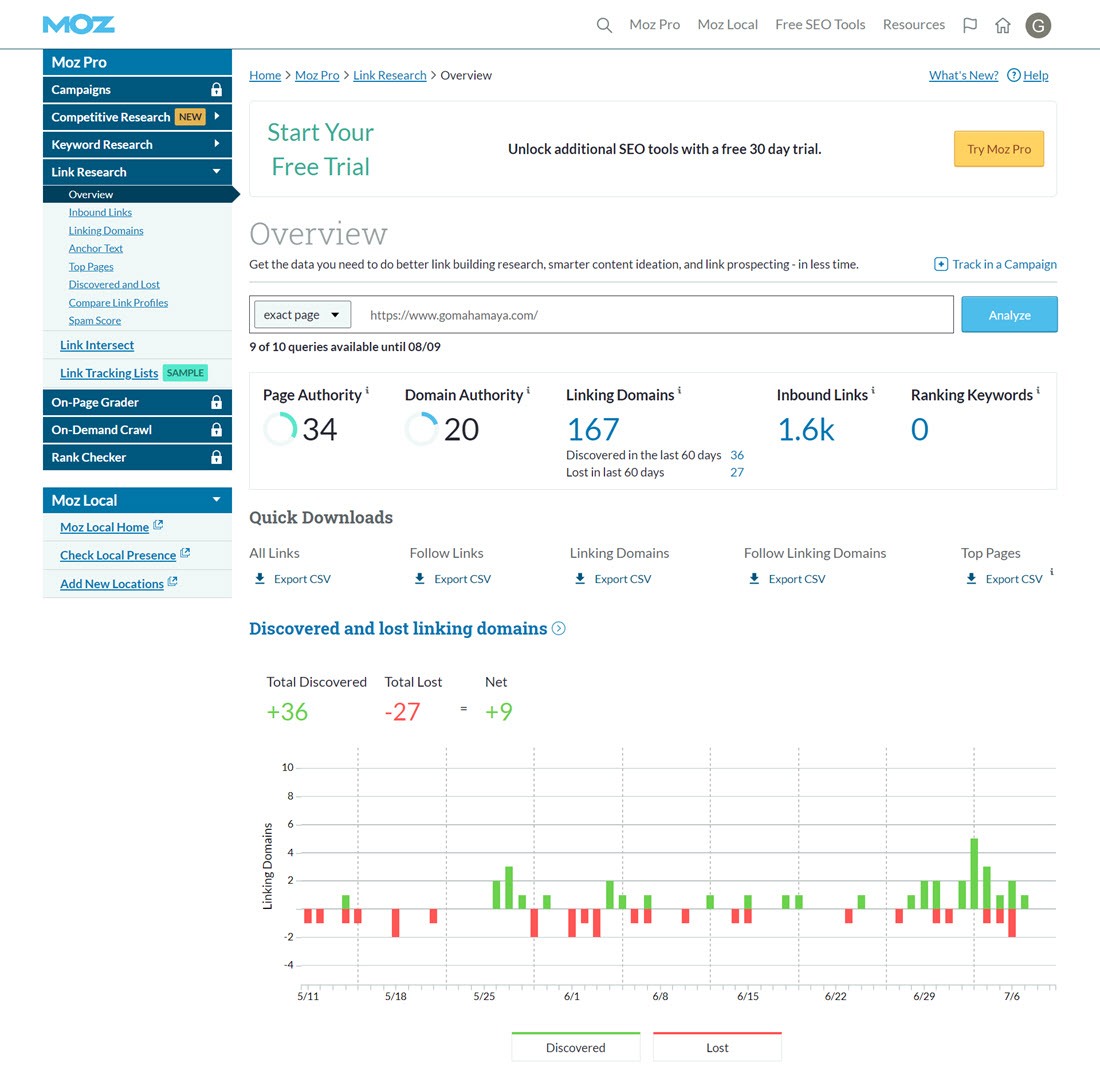Screen dimensions: 1100x1071
Task: Select Anchor Text in the sidebar
Action: (95, 248)
